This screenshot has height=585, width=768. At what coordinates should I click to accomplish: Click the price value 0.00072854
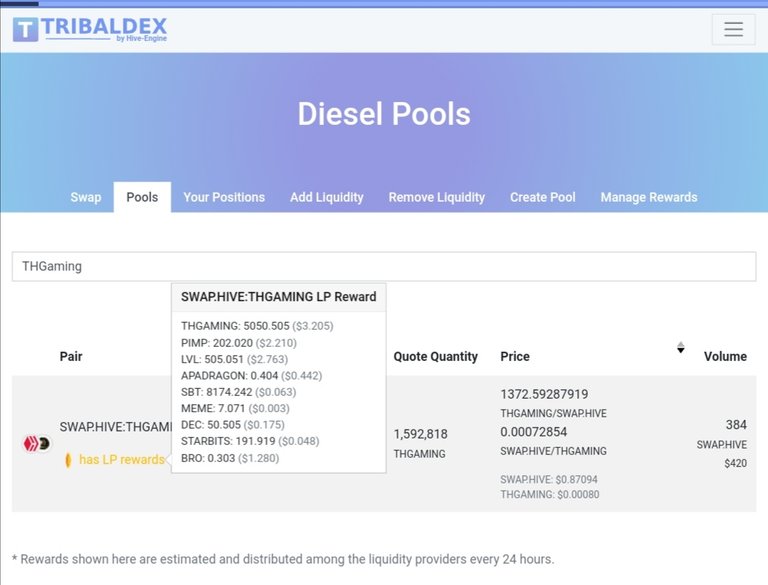(x=533, y=432)
